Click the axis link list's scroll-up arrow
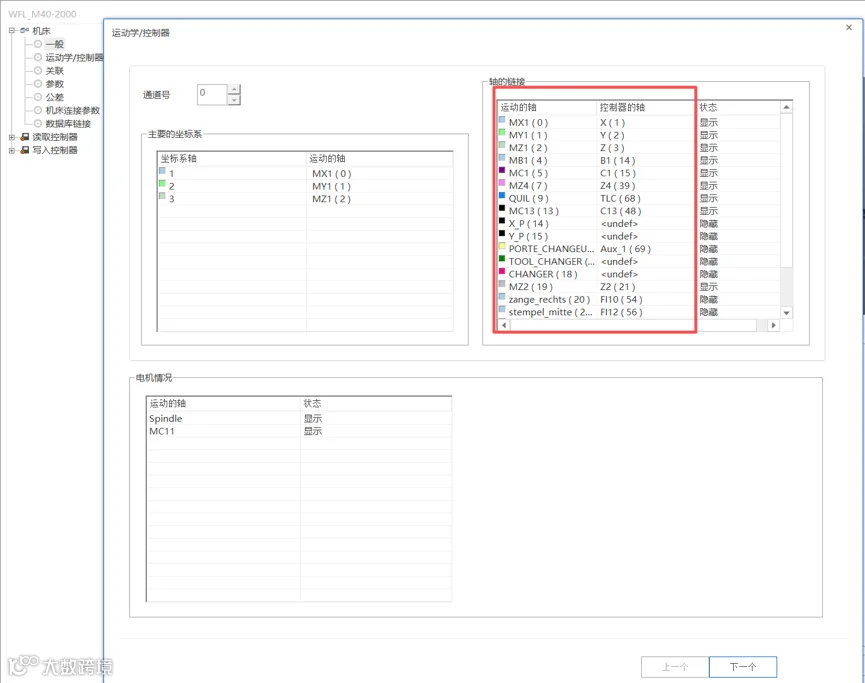 tap(787, 107)
